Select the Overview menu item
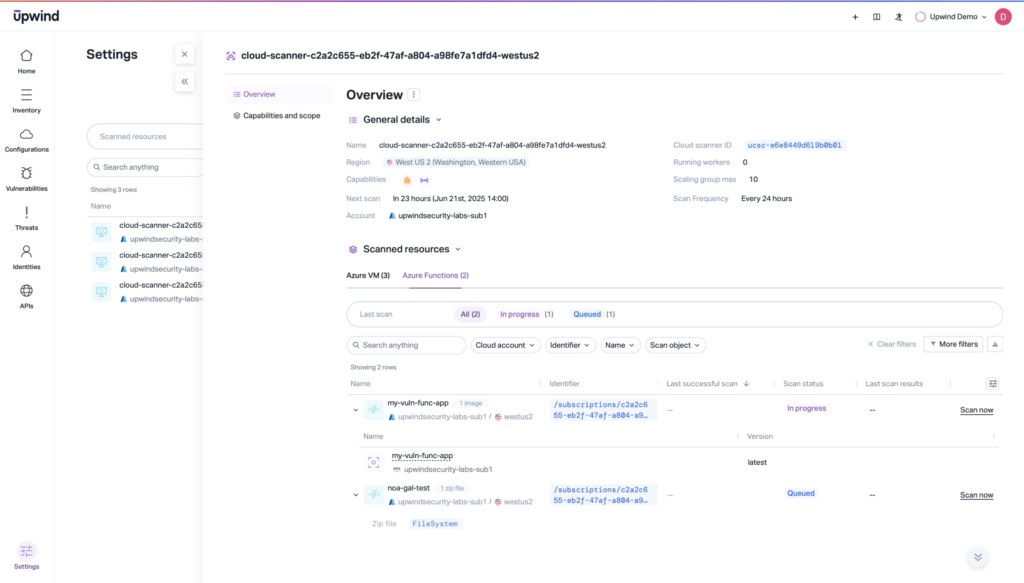The image size is (1024, 583). (x=279, y=95)
